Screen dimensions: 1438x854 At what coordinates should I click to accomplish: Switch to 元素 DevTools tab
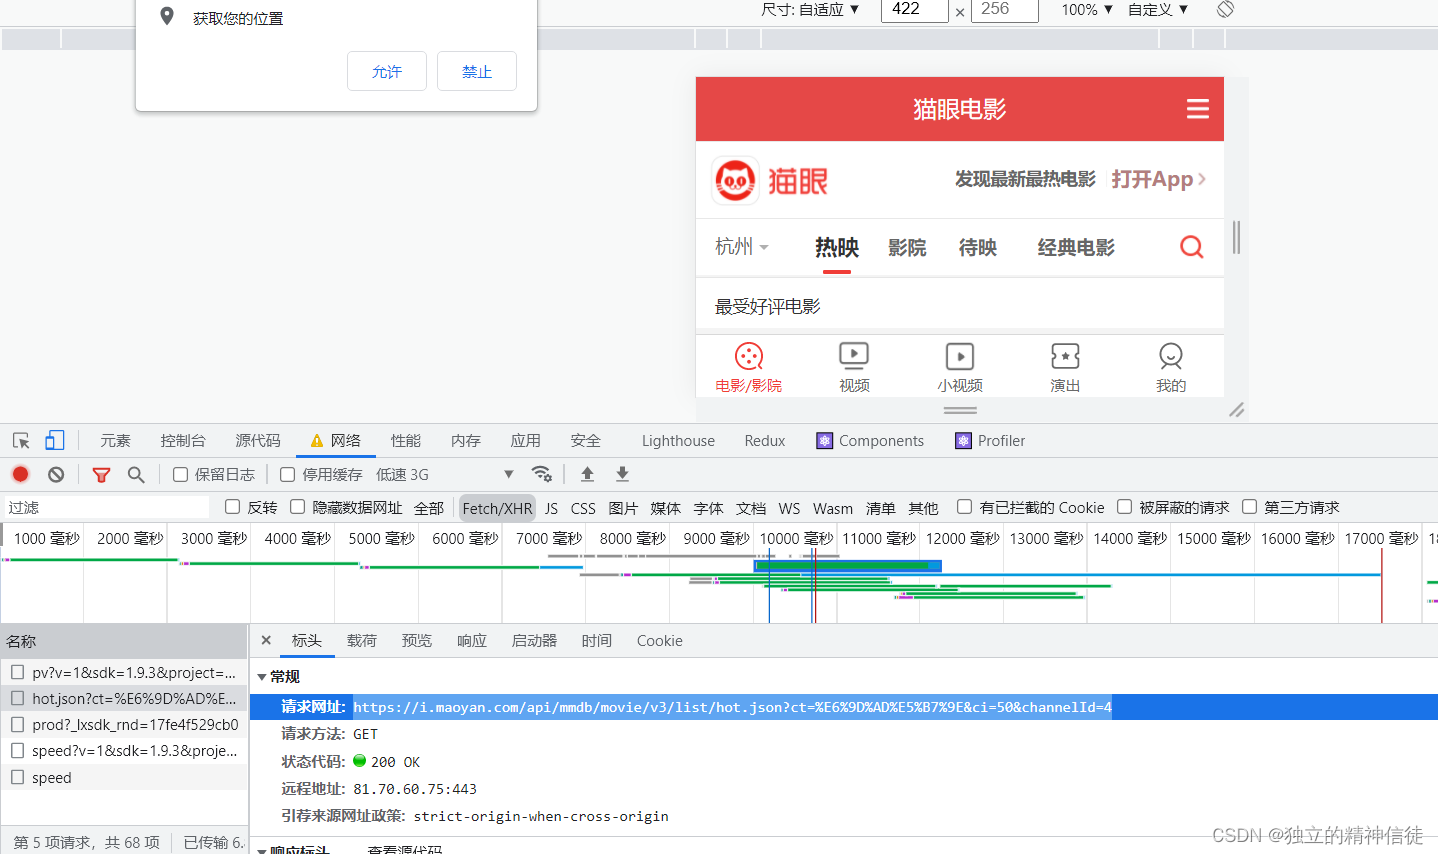[115, 441]
